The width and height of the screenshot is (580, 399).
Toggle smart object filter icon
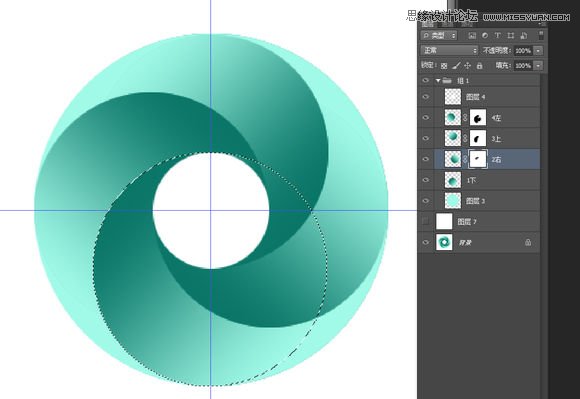523,35
